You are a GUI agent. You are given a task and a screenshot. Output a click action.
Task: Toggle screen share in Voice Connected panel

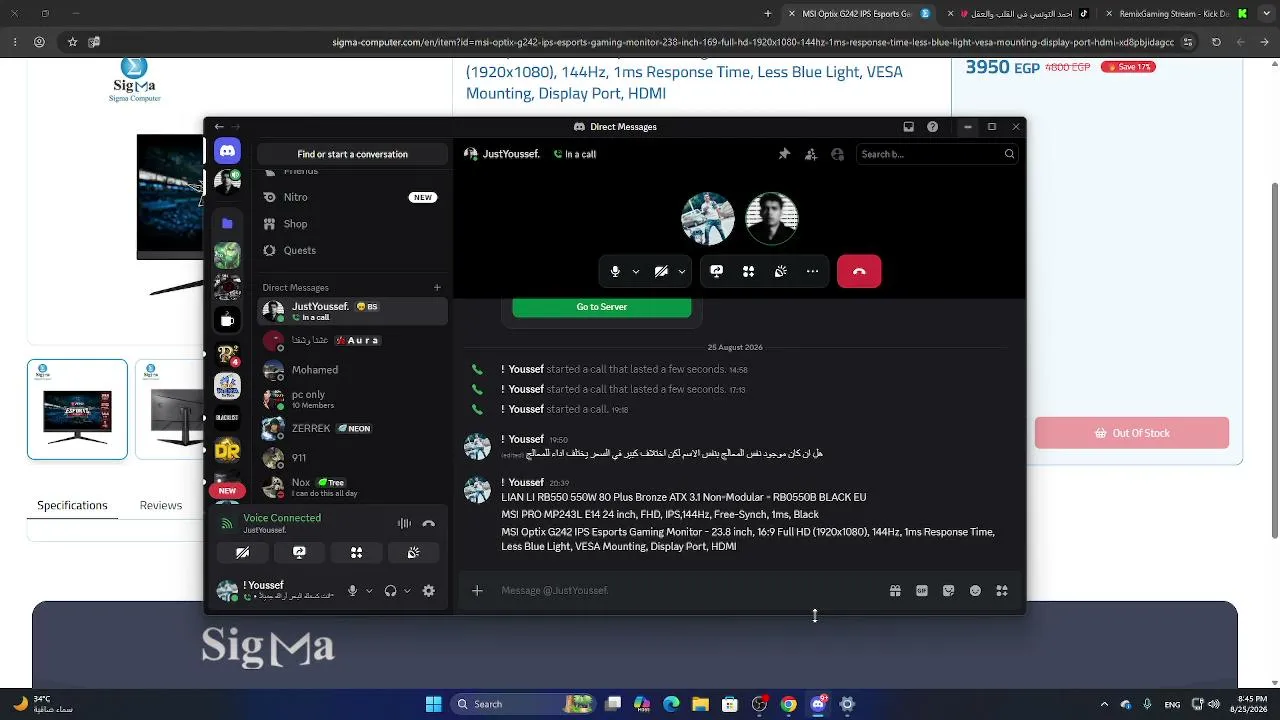tap(299, 552)
